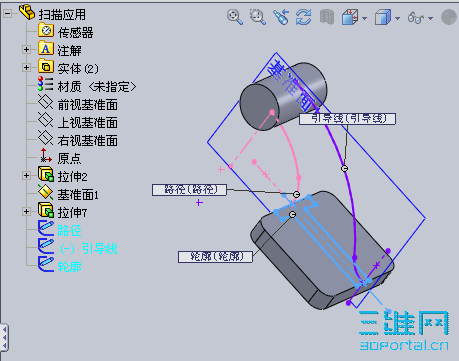Click the Display Style box icon
459x361 pixels.
pyautogui.click(x=383, y=17)
